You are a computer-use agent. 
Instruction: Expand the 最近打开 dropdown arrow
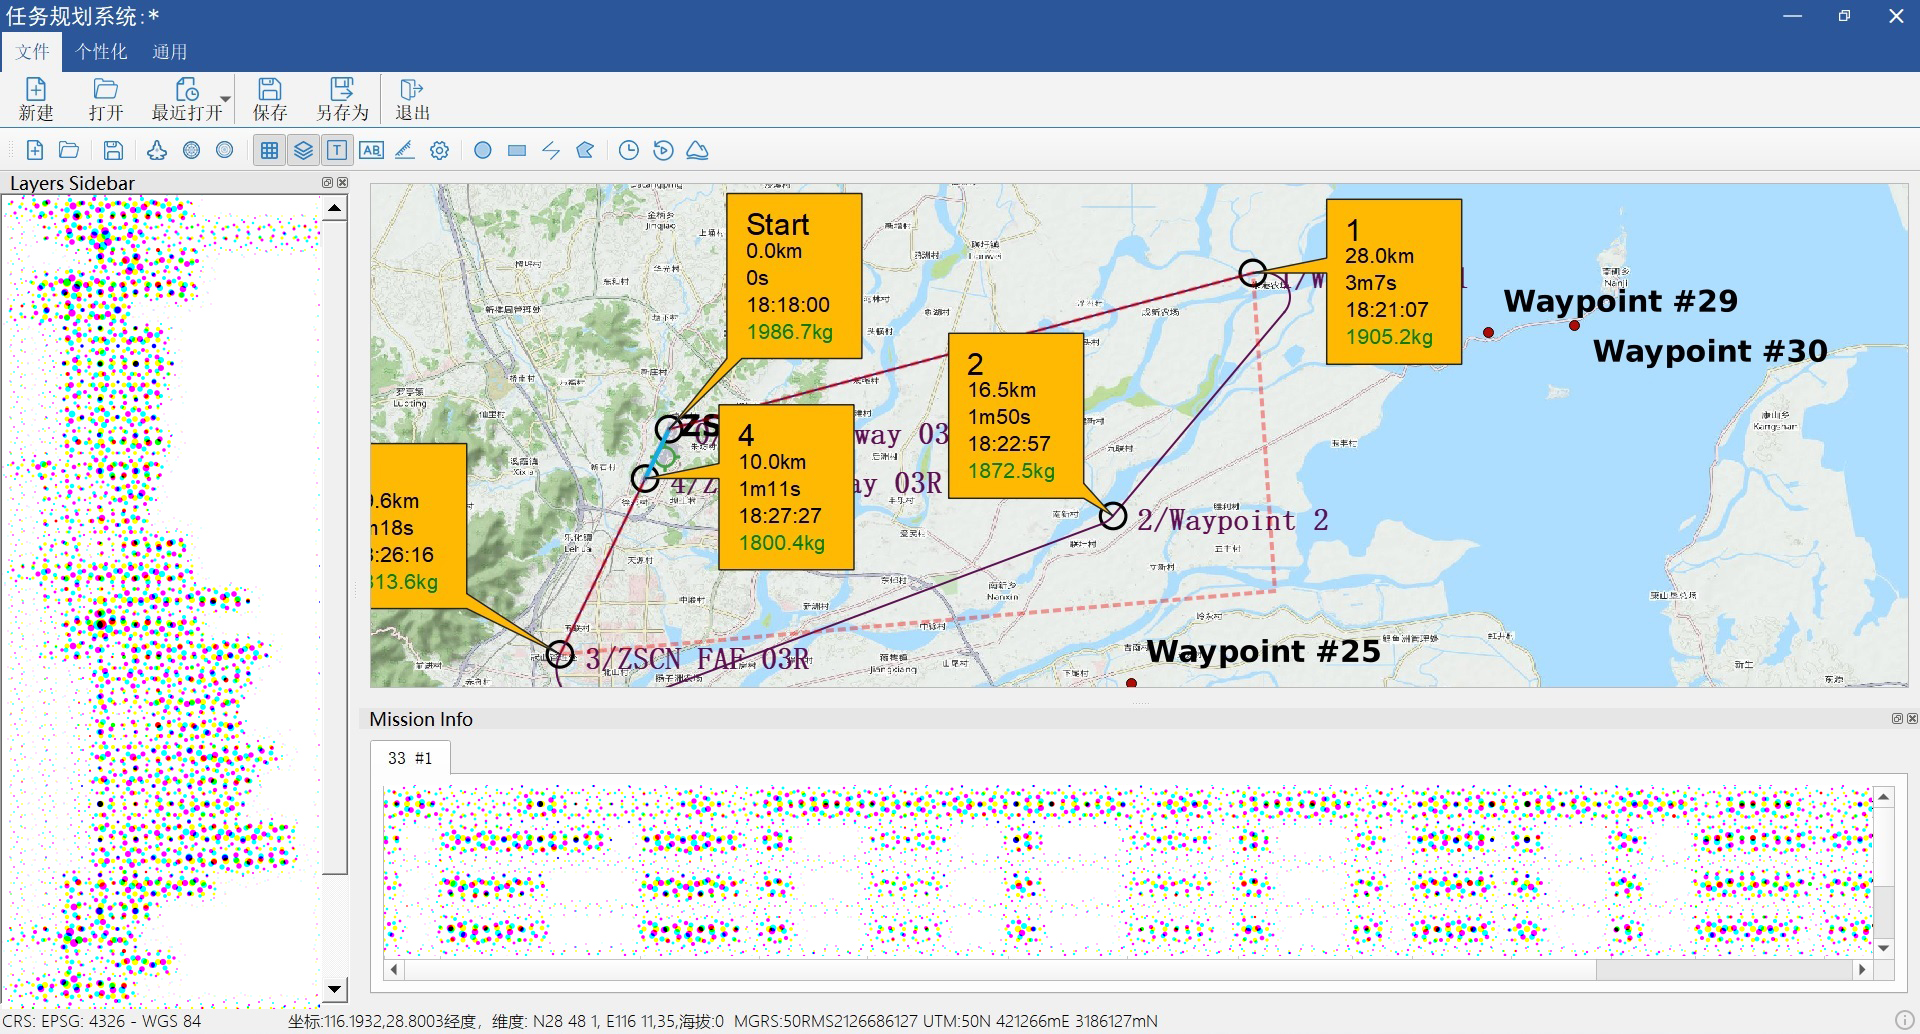(226, 99)
